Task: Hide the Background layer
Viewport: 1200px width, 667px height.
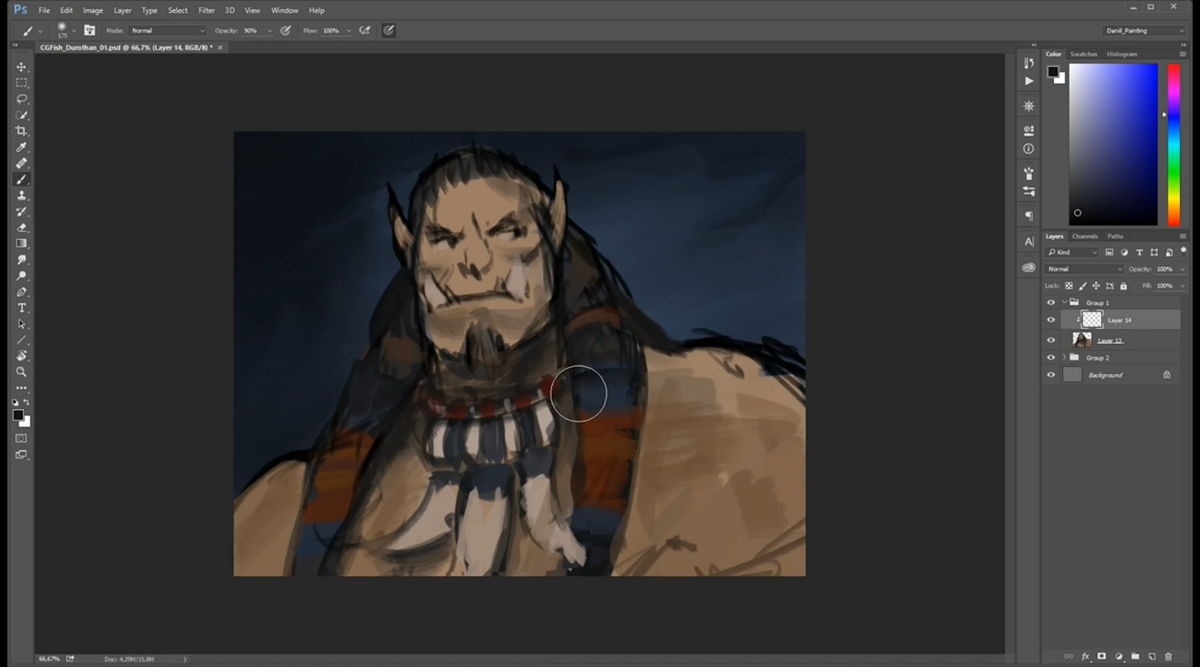Action: 1050,375
